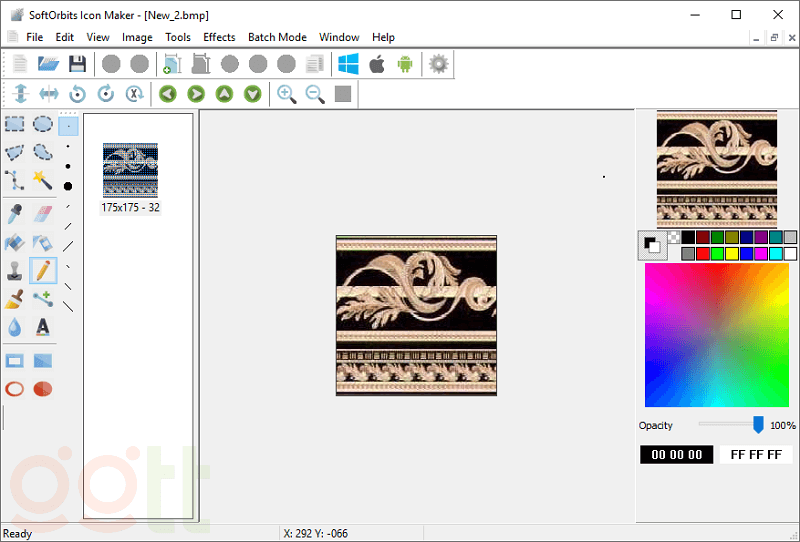Open the Batch Mode menu
This screenshot has width=800, height=542.
(277, 37)
